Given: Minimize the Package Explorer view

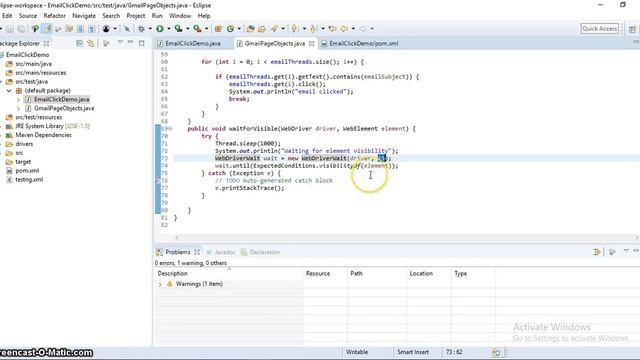Looking at the screenshot, I should tap(130, 42).
